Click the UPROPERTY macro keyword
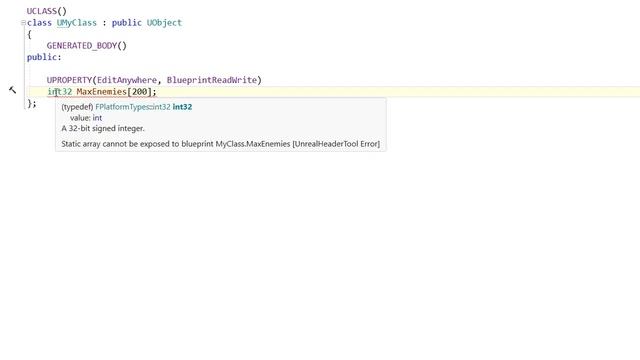Viewport: 640px width, 360px height. [69, 80]
